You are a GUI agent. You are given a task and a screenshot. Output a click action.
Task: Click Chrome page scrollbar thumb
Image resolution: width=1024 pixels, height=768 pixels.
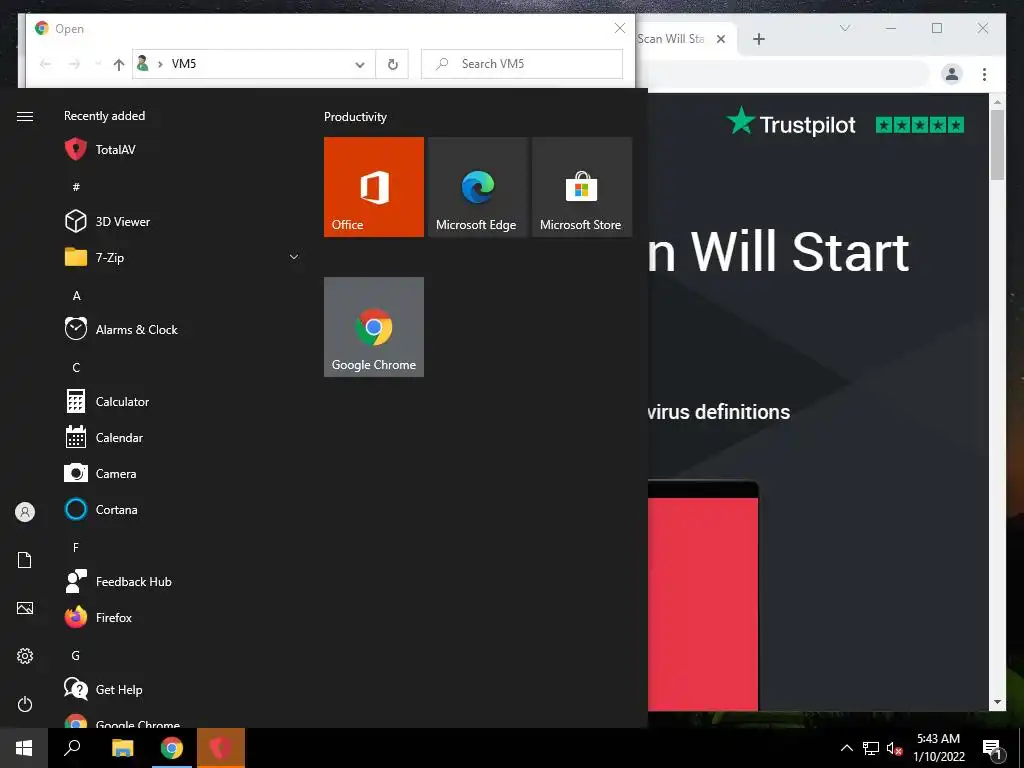point(997,144)
